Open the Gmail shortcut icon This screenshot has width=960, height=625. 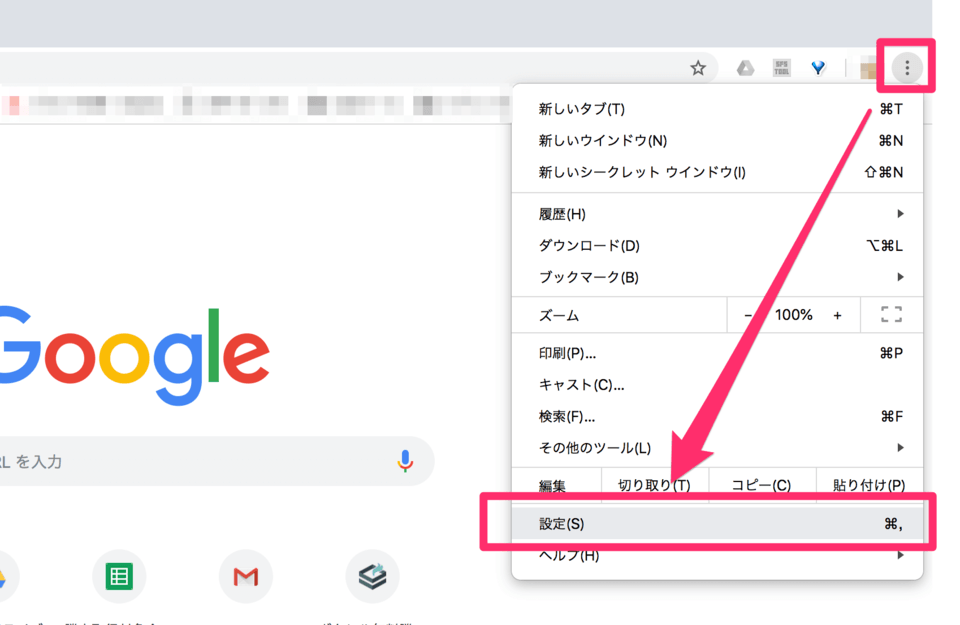pyautogui.click(x=245, y=576)
